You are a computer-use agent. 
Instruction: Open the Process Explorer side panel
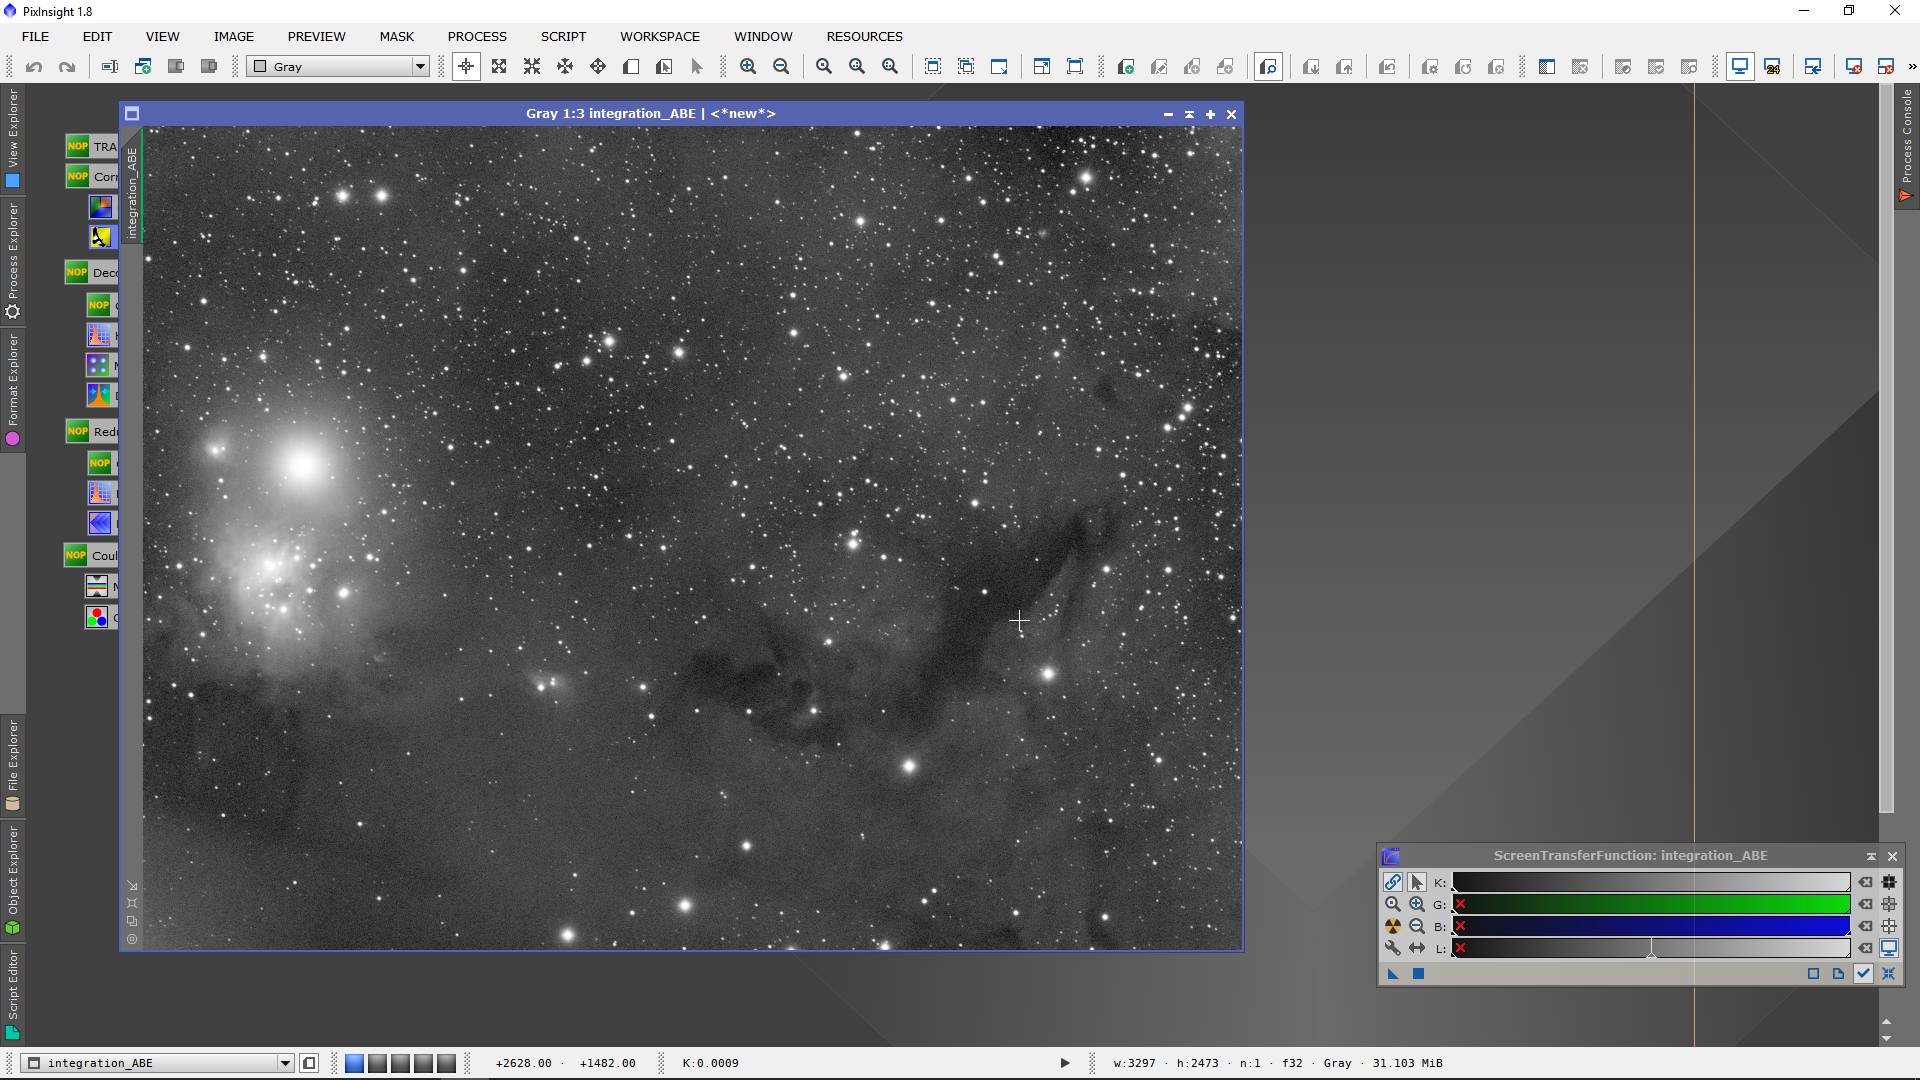[x=13, y=260]
